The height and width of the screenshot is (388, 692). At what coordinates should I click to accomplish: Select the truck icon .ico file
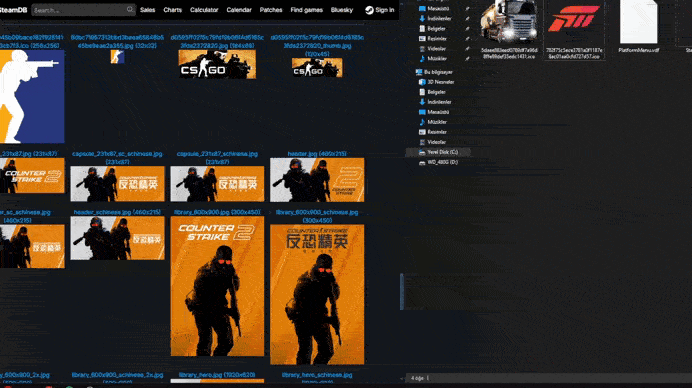click(509, 30)
